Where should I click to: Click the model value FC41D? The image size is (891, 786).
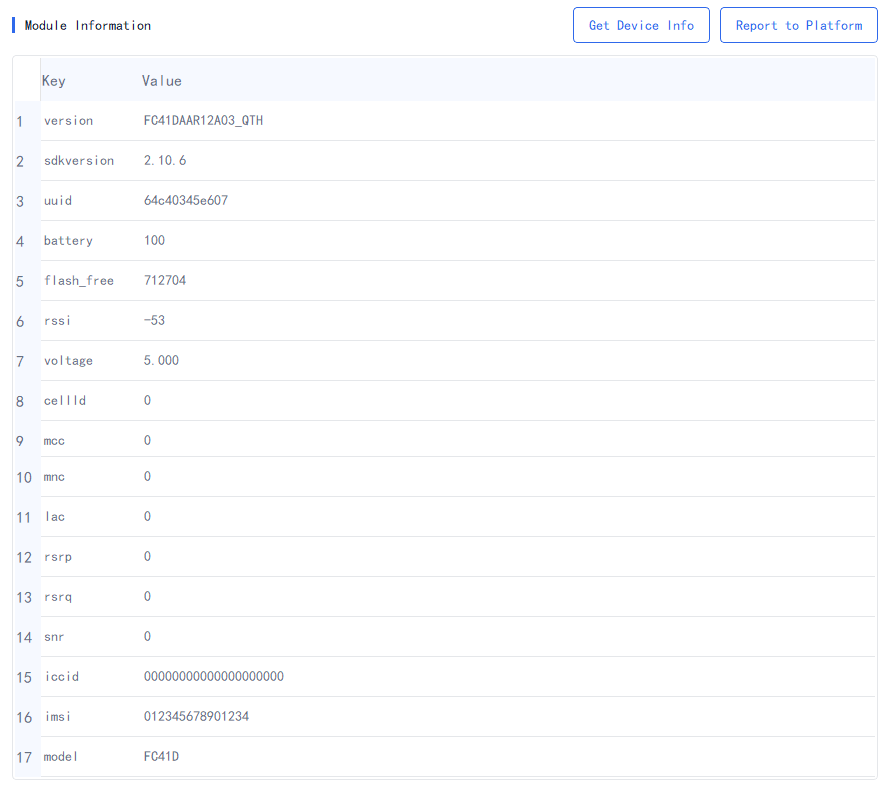pyautogui.click(x=161, y=756)
